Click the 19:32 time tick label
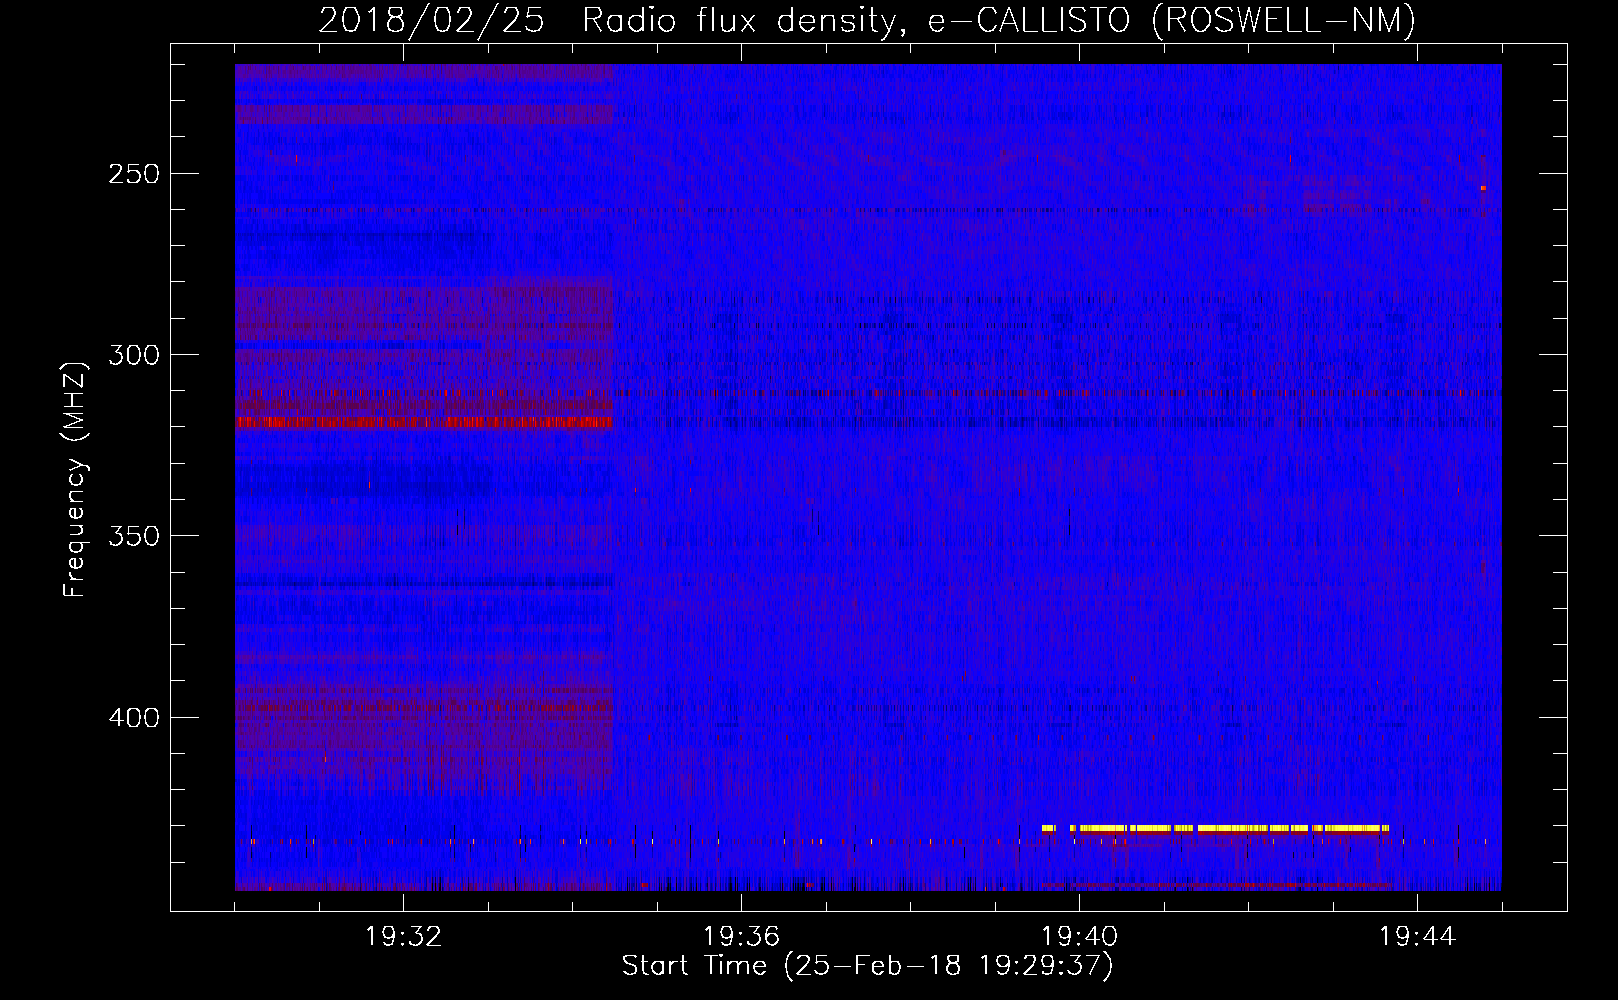 click(x=403, y=936)
